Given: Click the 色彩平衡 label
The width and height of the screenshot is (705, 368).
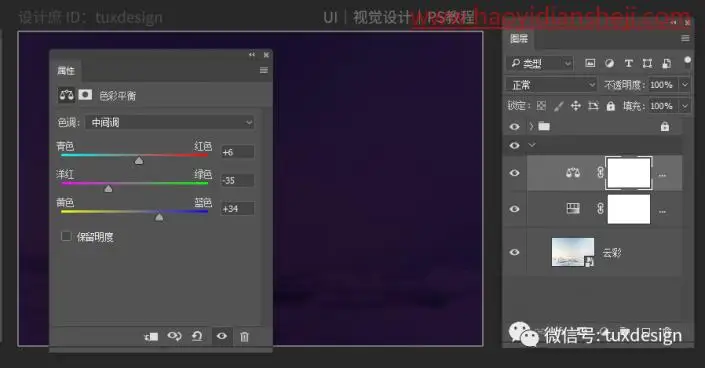Looking at the screenshot, I should (117, 96).
